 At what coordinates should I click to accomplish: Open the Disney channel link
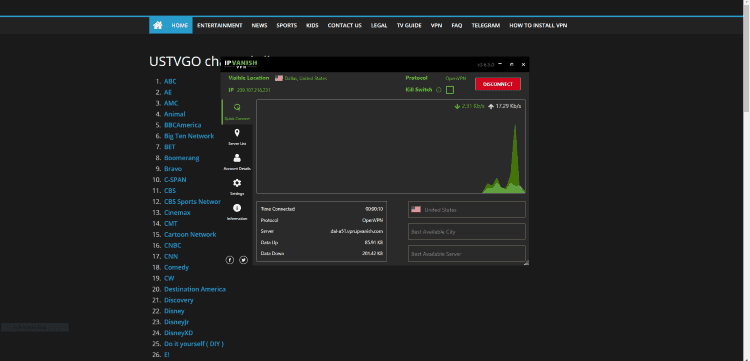[174, 311]
